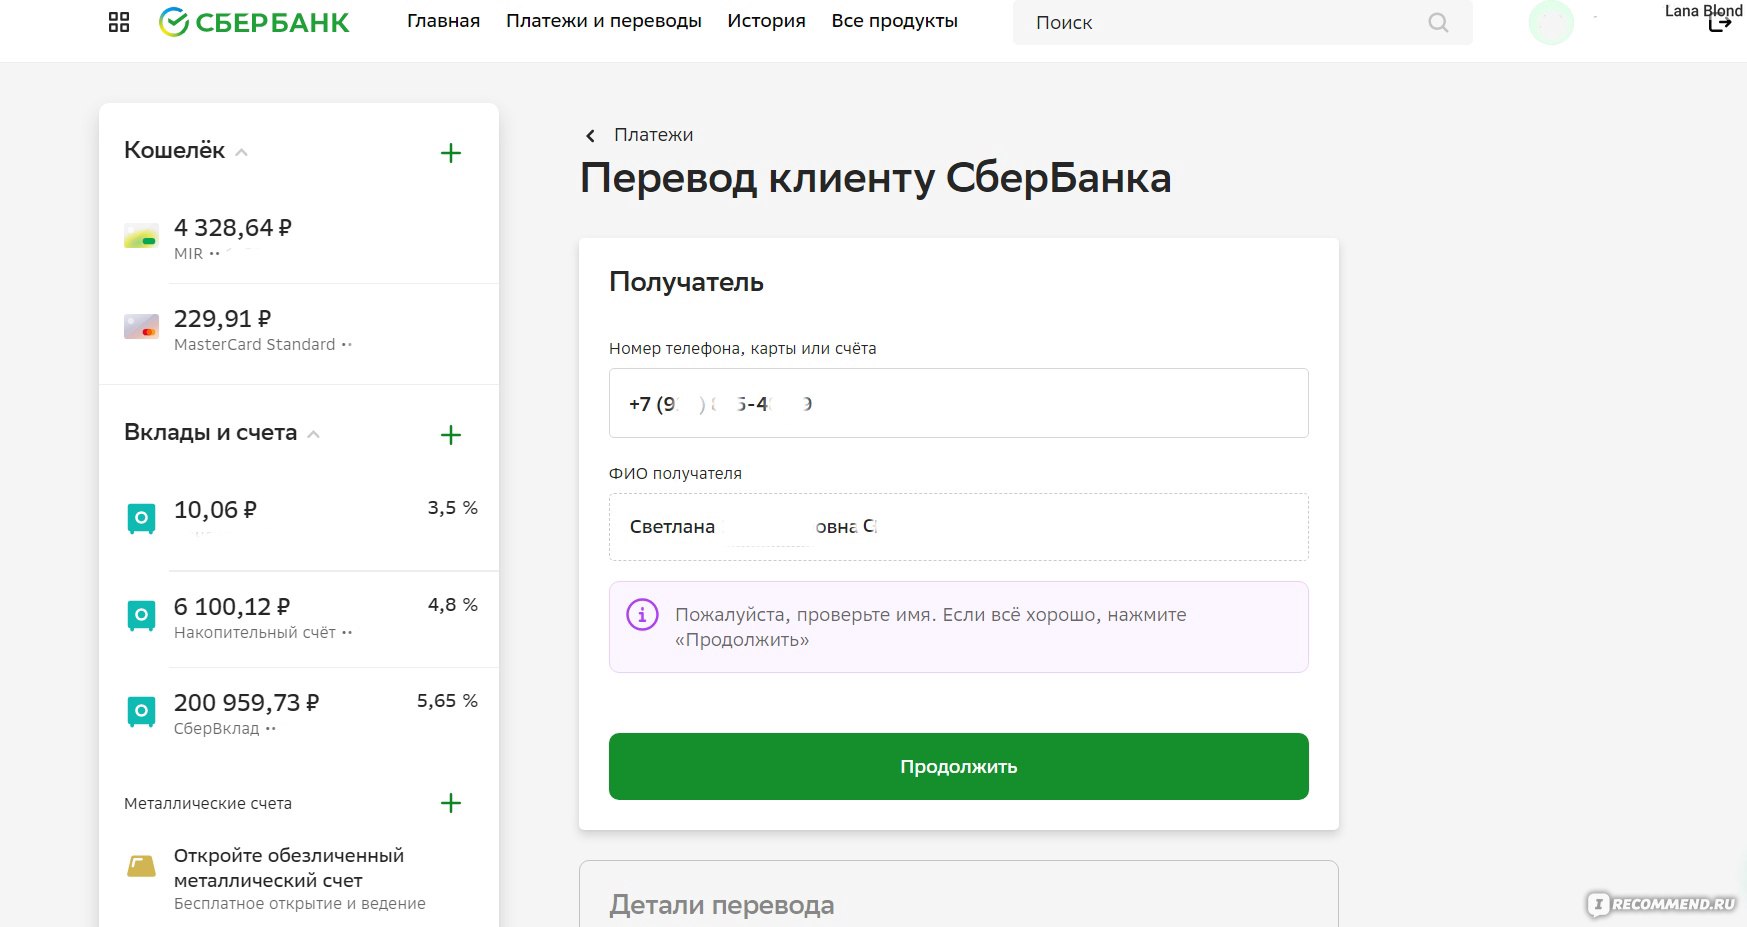The height and width of the screenshot is (927, 1747).
Task: Click the СберВклад label
Action: coord(216,729)
